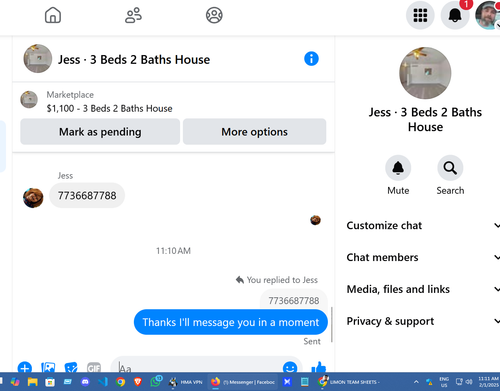Switch to HMA VPN taskbar window
Image resolution: width=500 pixels, height=391 pixels.
tap(186, 382)
